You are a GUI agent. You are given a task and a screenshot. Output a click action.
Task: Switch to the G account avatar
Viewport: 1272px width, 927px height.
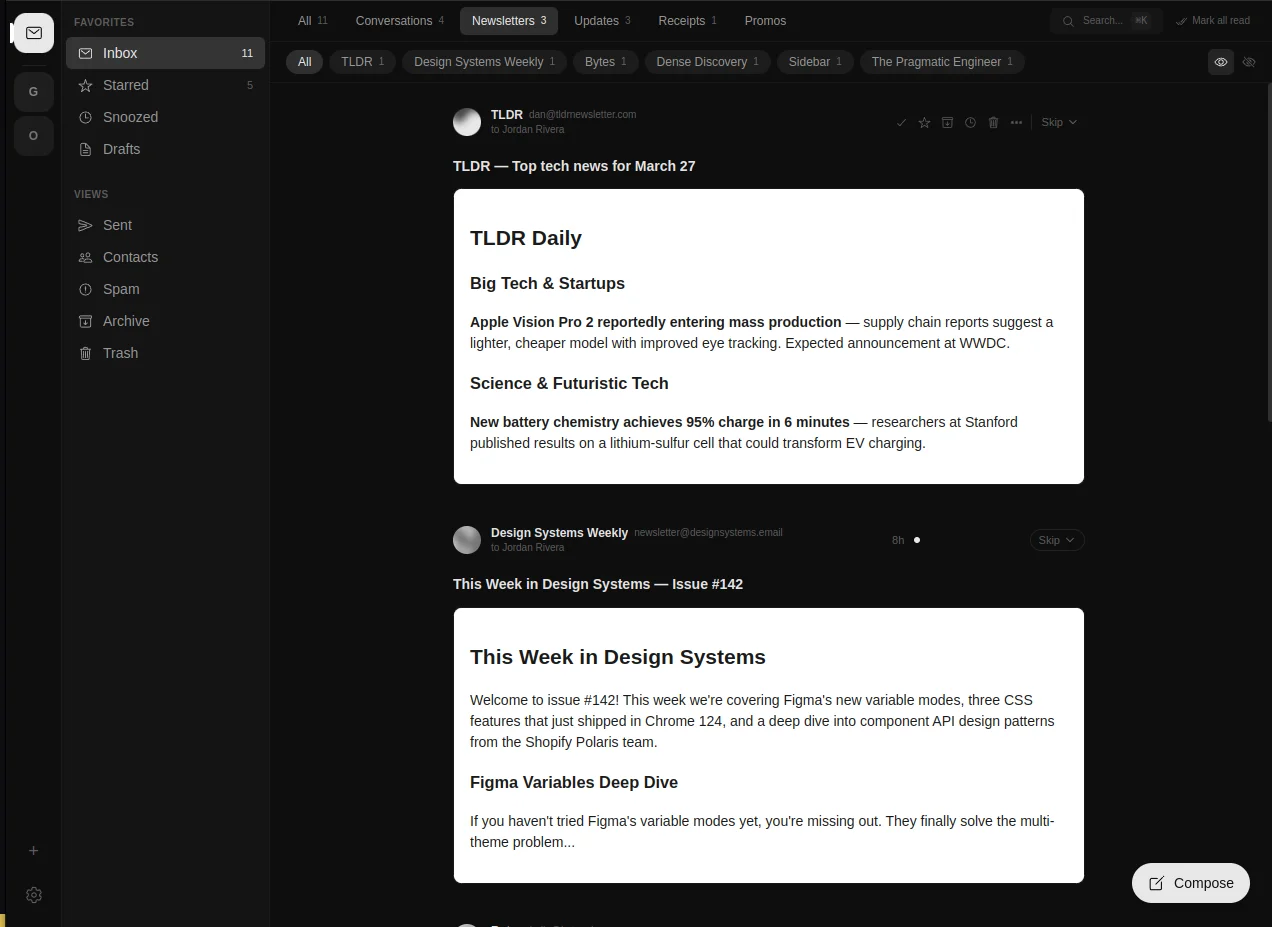[33, 91]
